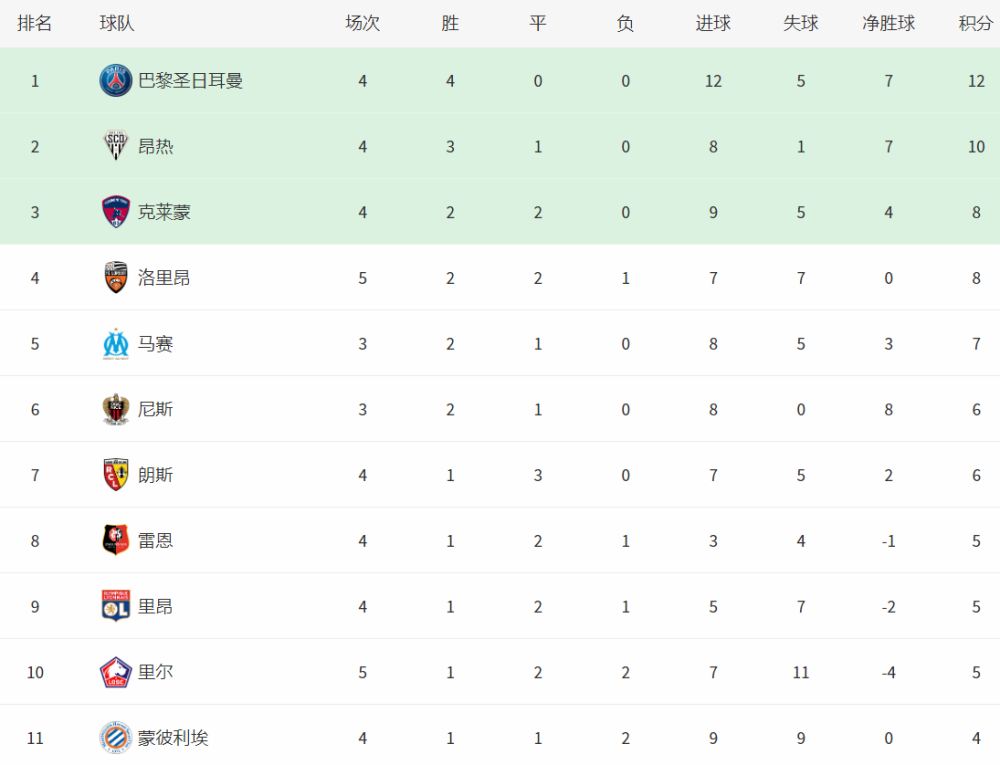1000x765 pixels.
Task: Sort by 积分 column header
Action: click(x=976, y=23)
